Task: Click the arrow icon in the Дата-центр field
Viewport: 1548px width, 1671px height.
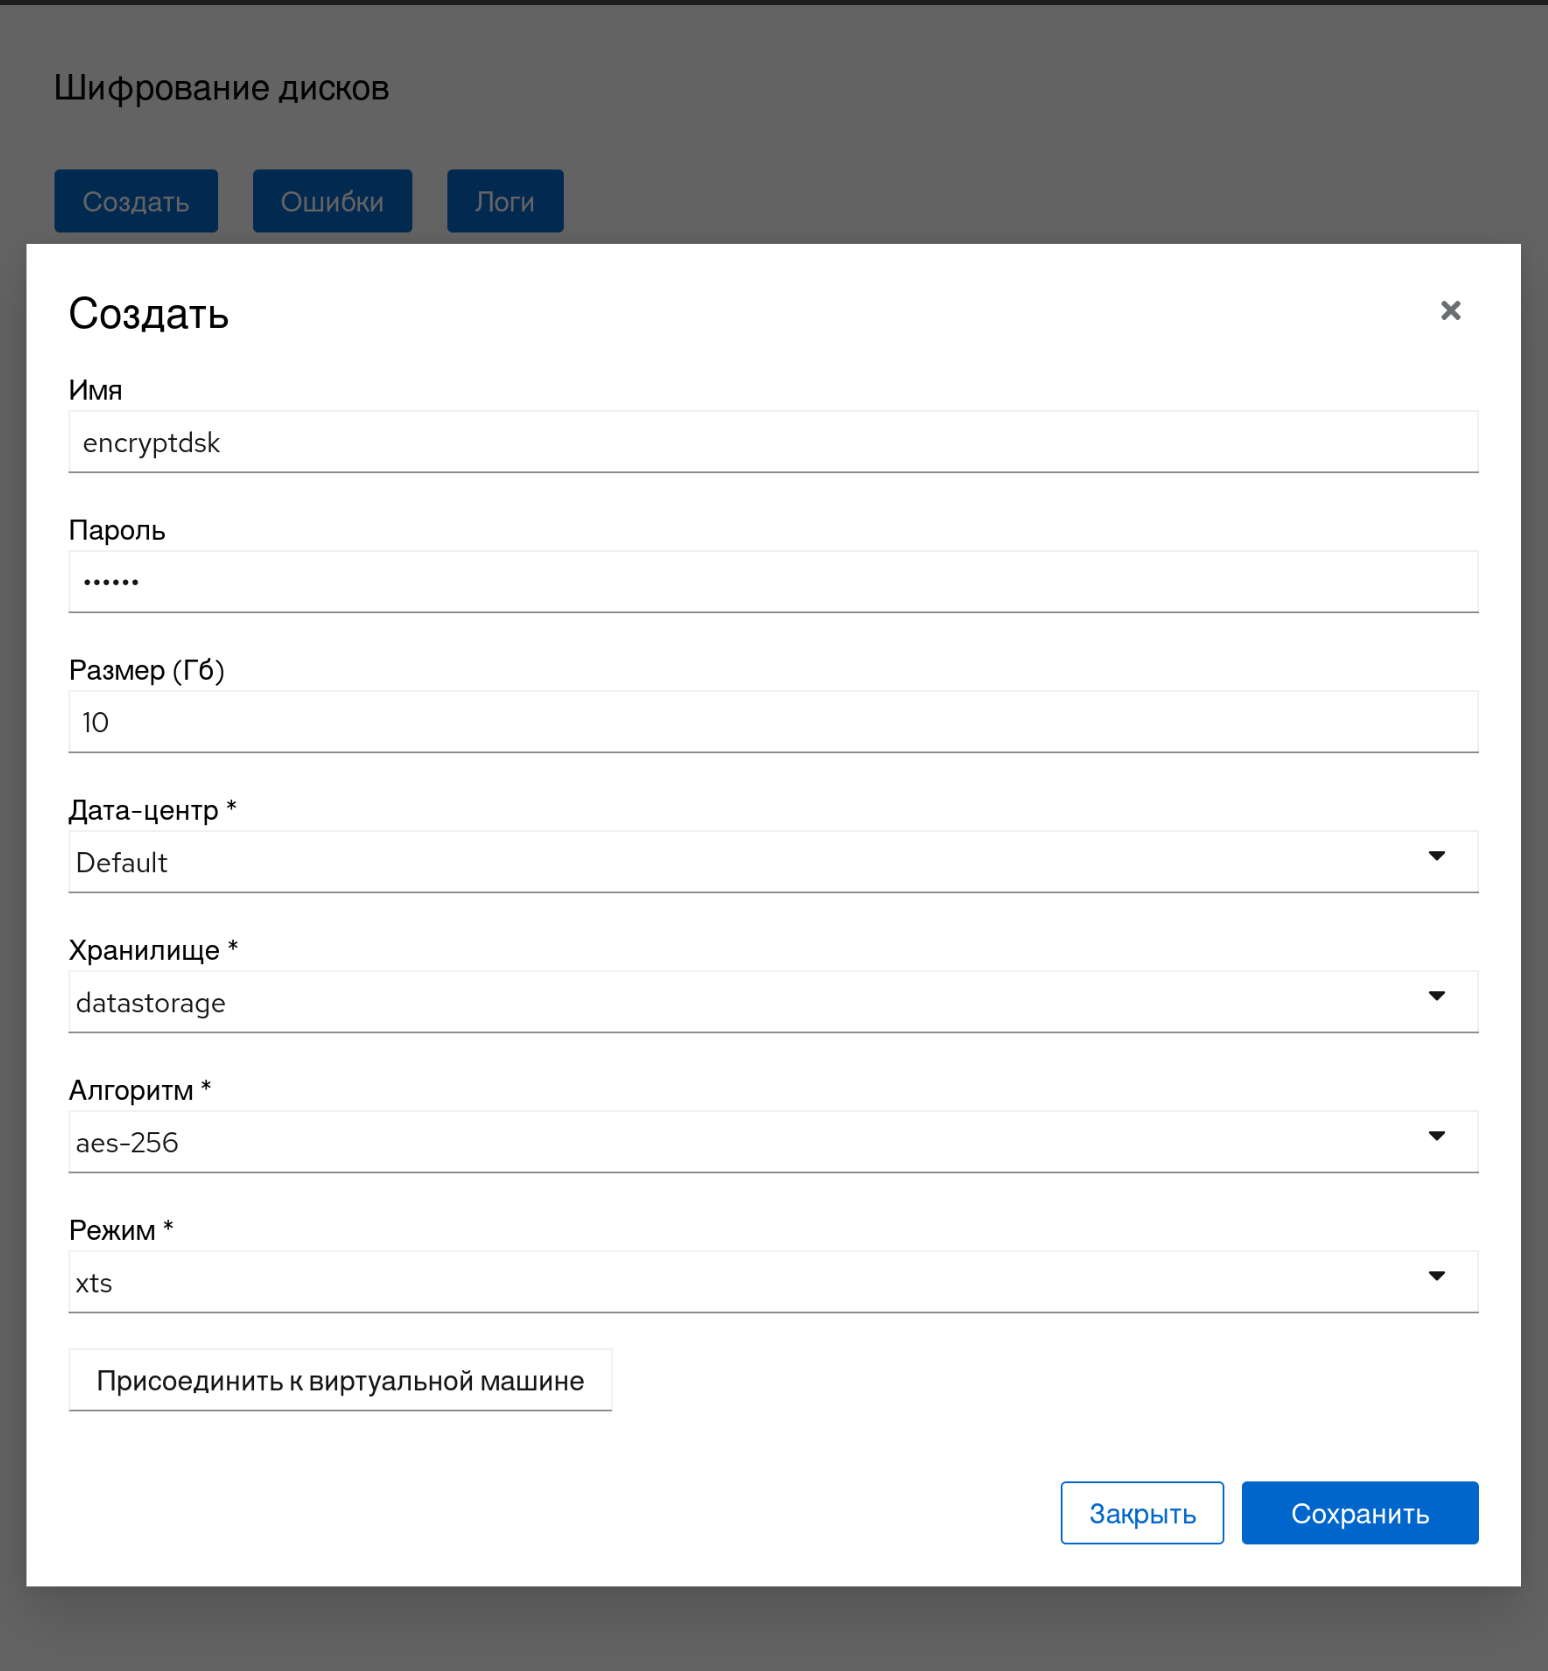Action: 1436,856
